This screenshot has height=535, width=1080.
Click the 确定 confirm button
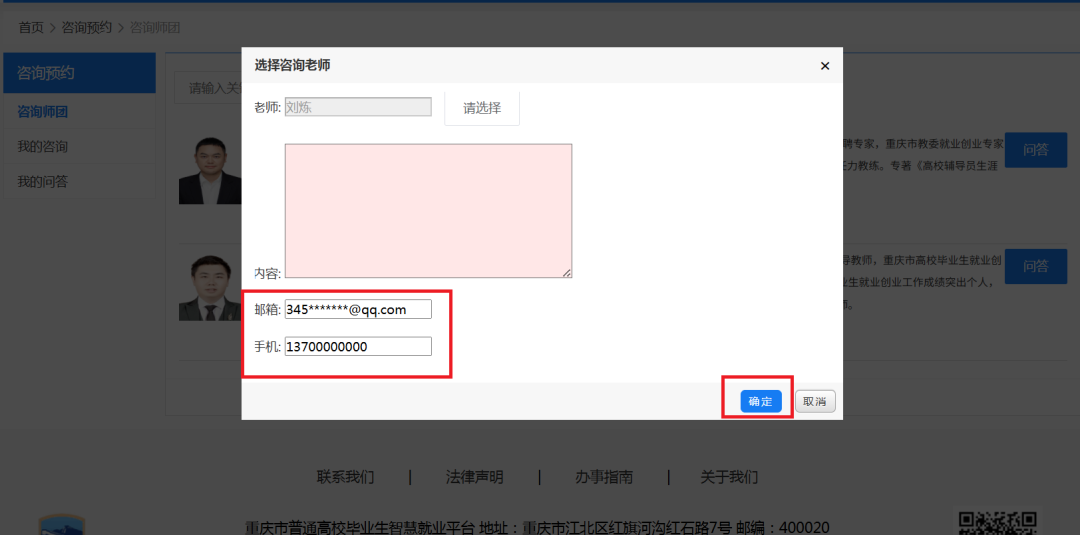761,401
